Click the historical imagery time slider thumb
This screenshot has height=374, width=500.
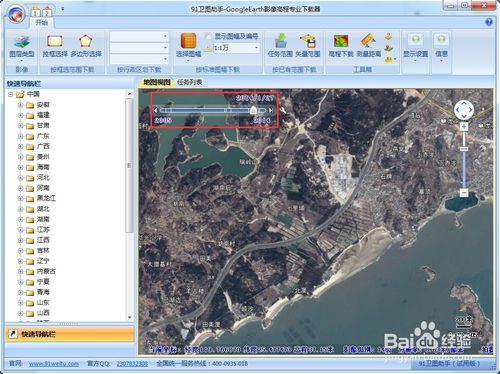click(x=253, y=110)
